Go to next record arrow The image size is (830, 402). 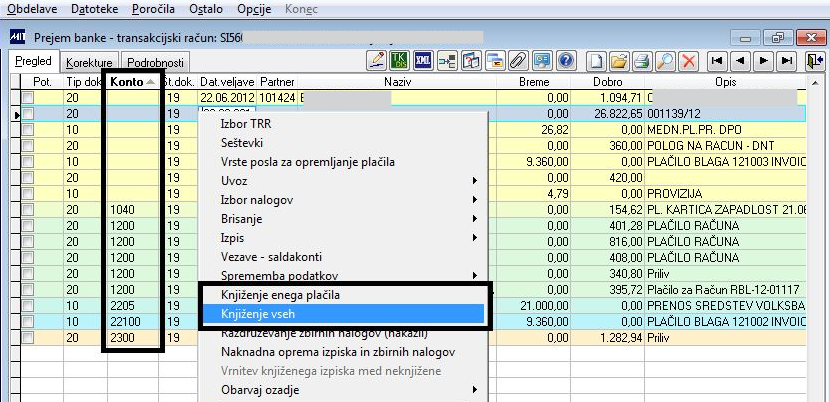pos(764,61)
